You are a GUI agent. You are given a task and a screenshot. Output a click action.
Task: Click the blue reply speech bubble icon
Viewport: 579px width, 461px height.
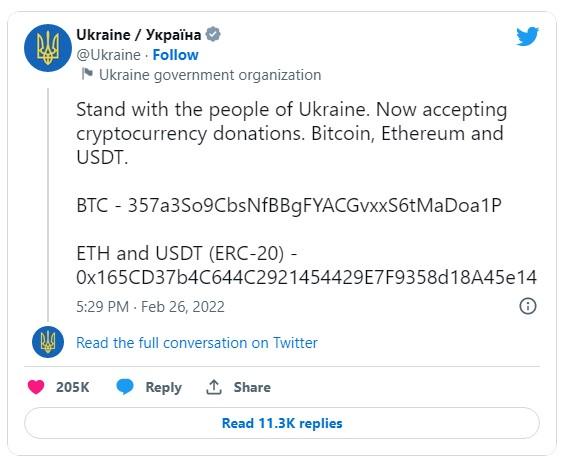125,387
